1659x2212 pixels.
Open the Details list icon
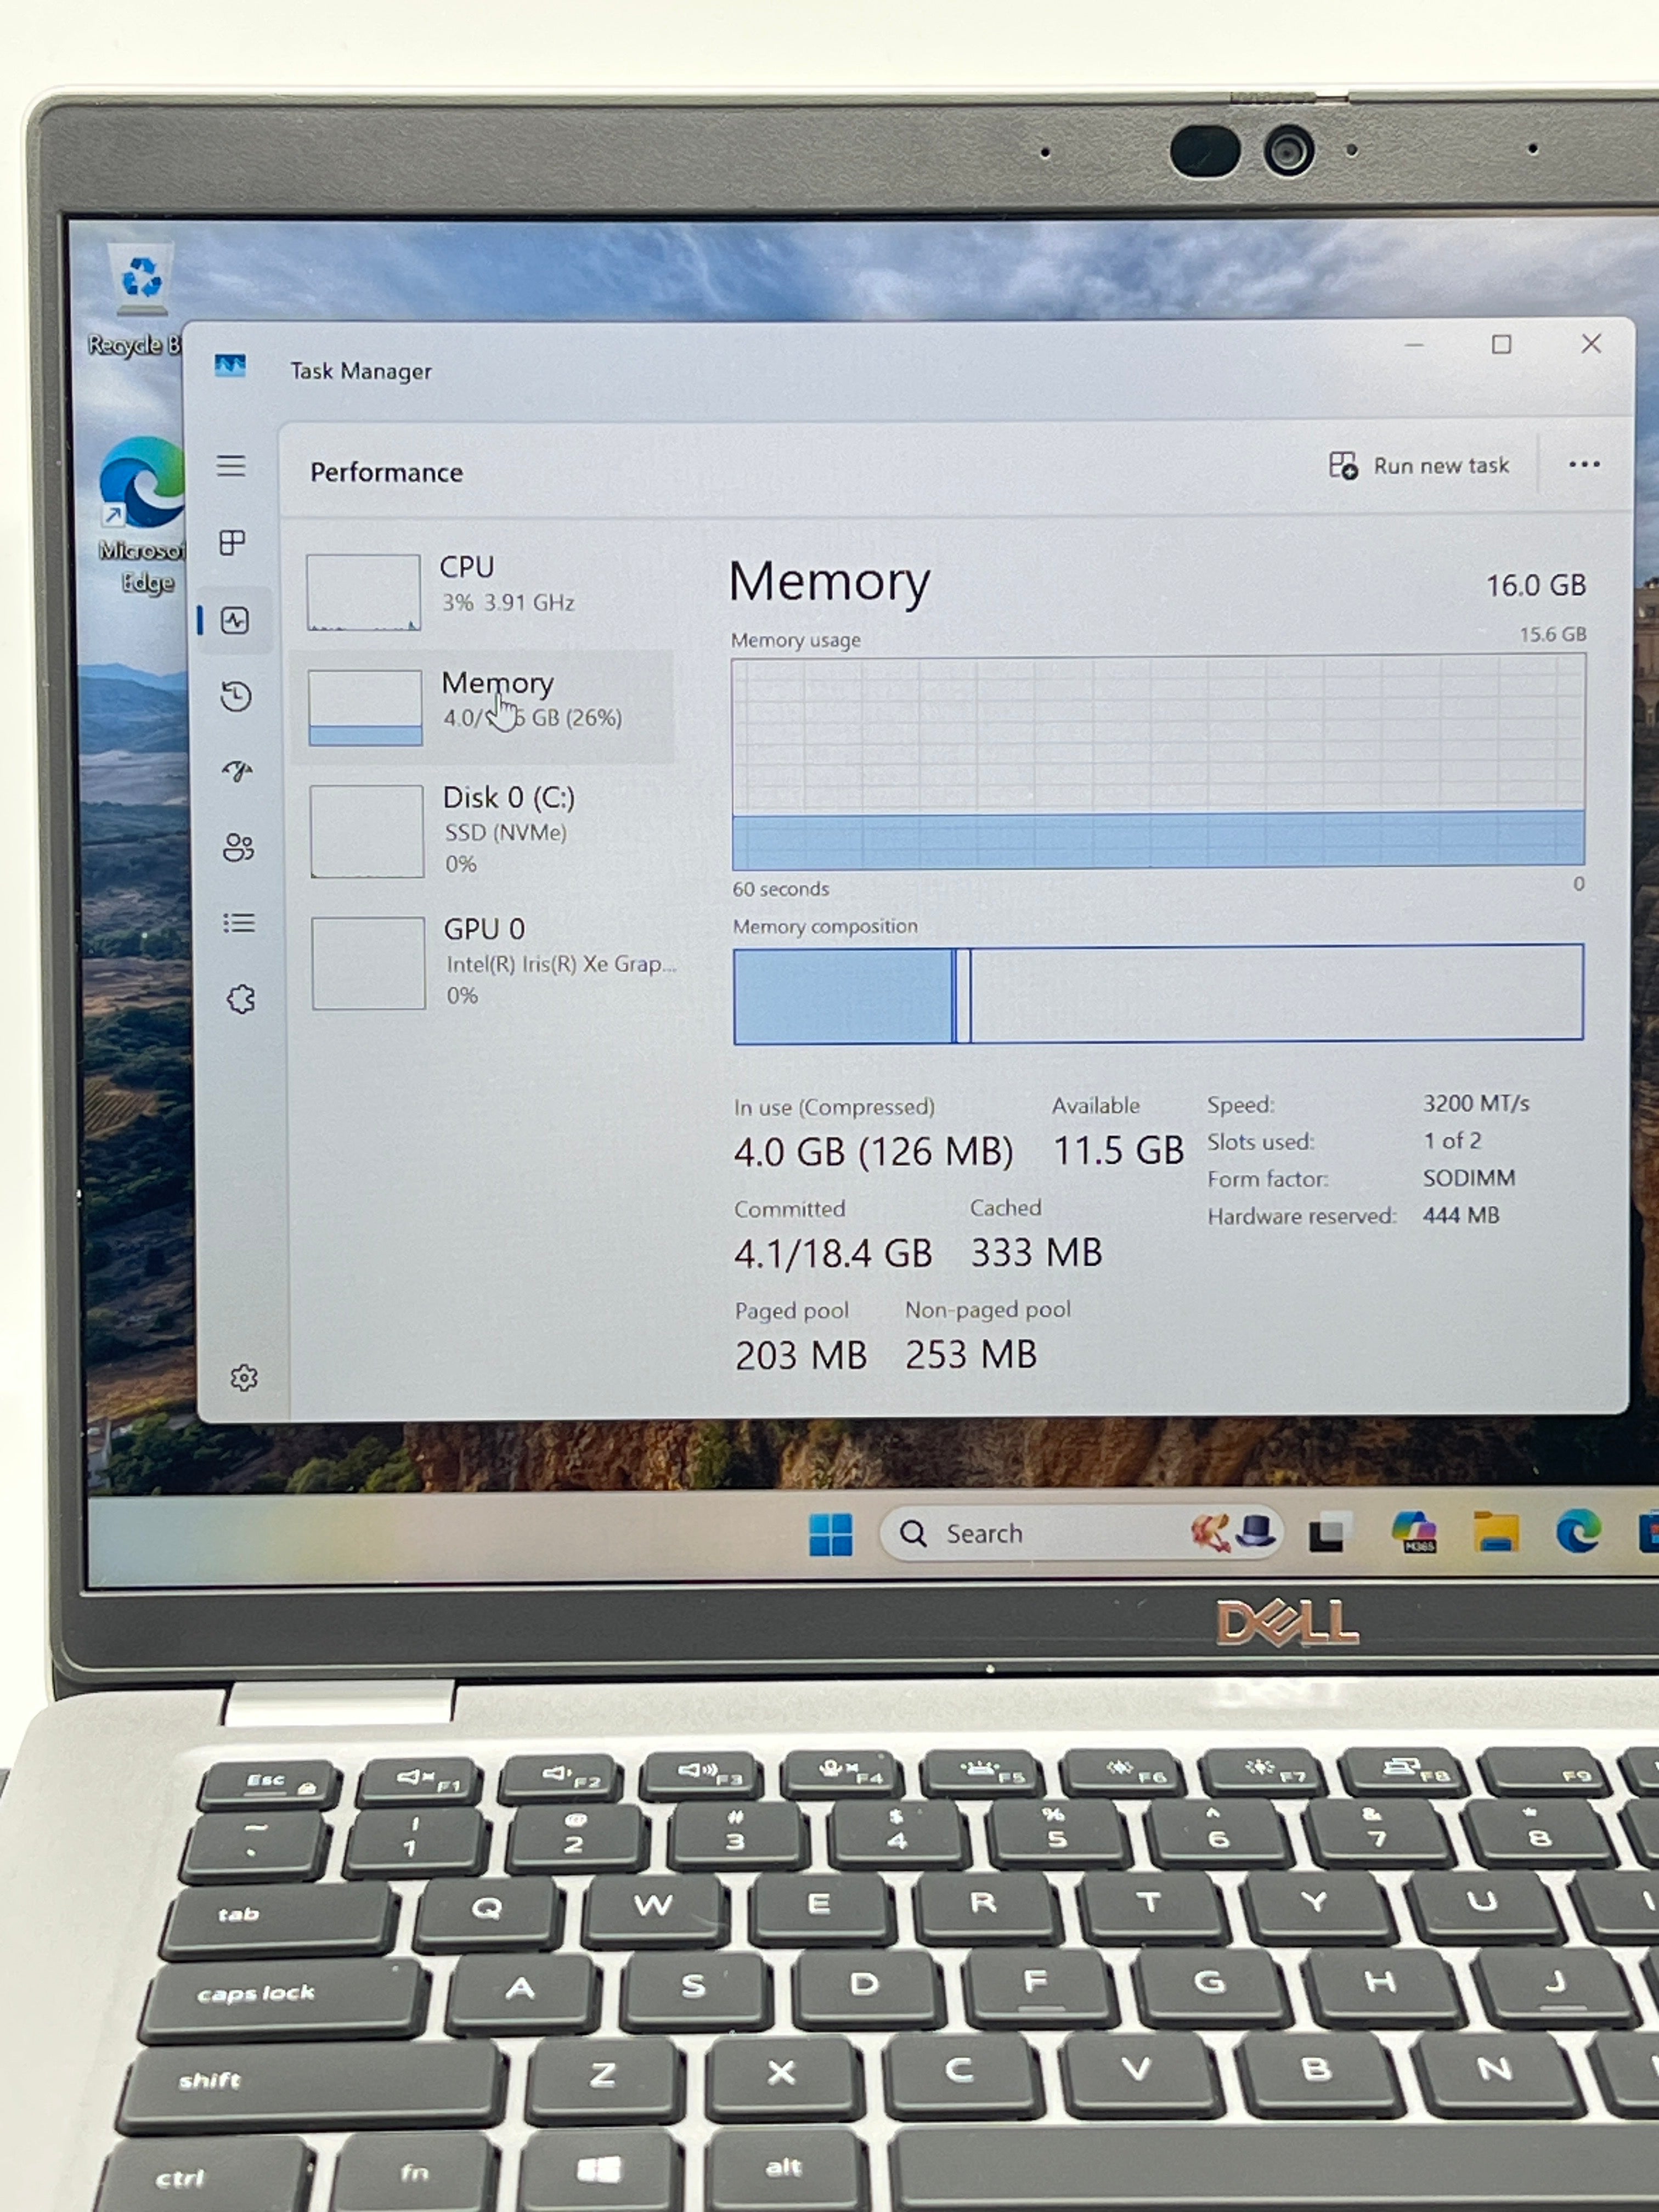click(239, 923)
